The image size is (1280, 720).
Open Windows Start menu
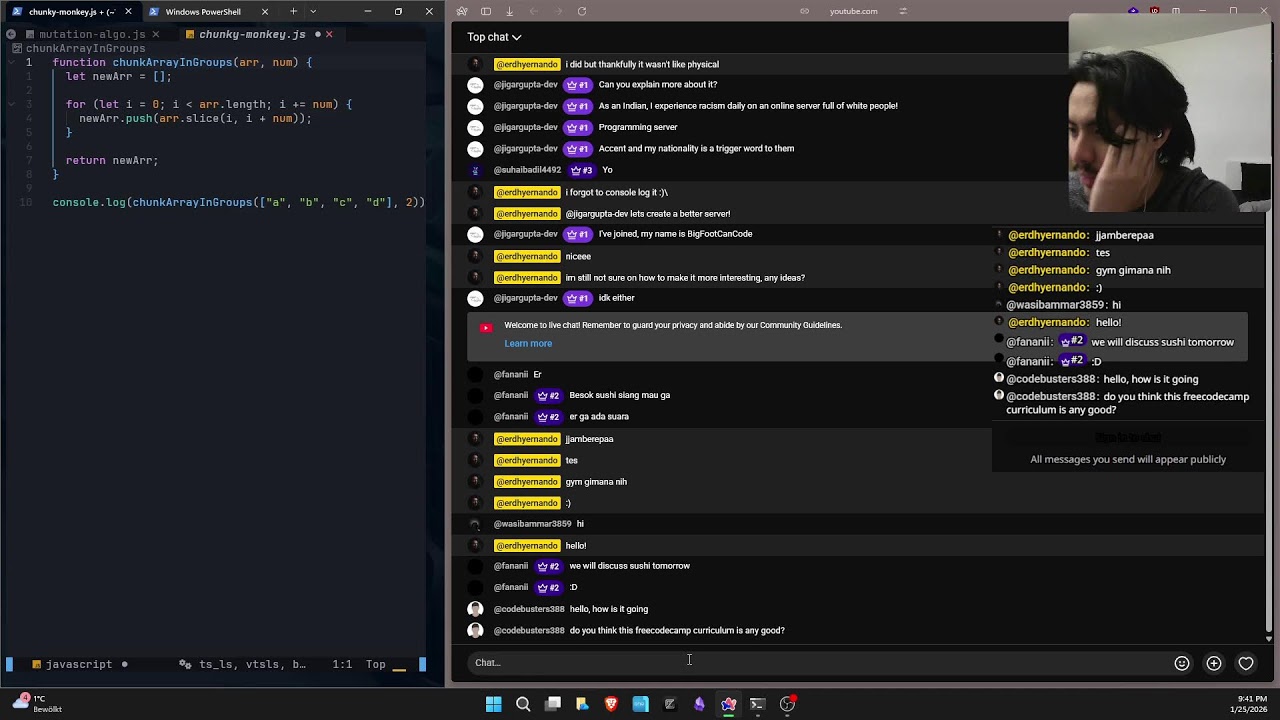pyautogui.click(x=493, y=704)
